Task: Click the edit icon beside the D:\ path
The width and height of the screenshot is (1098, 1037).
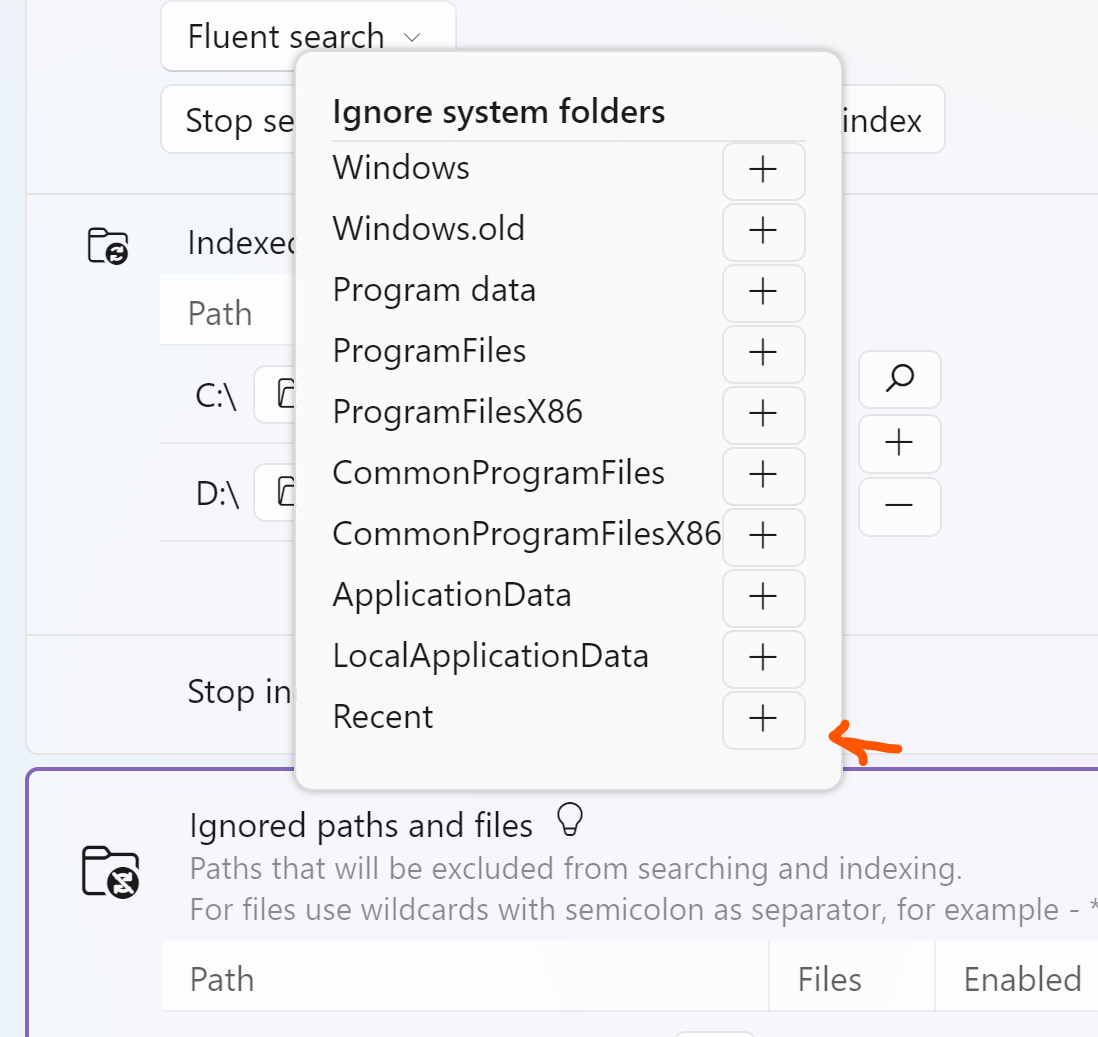Action: click(283, 492)
